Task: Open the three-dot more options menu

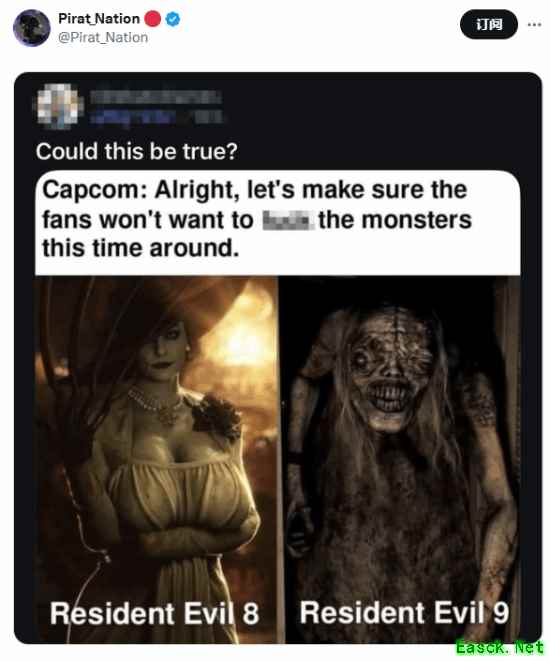Action: [x=534, y=24]
